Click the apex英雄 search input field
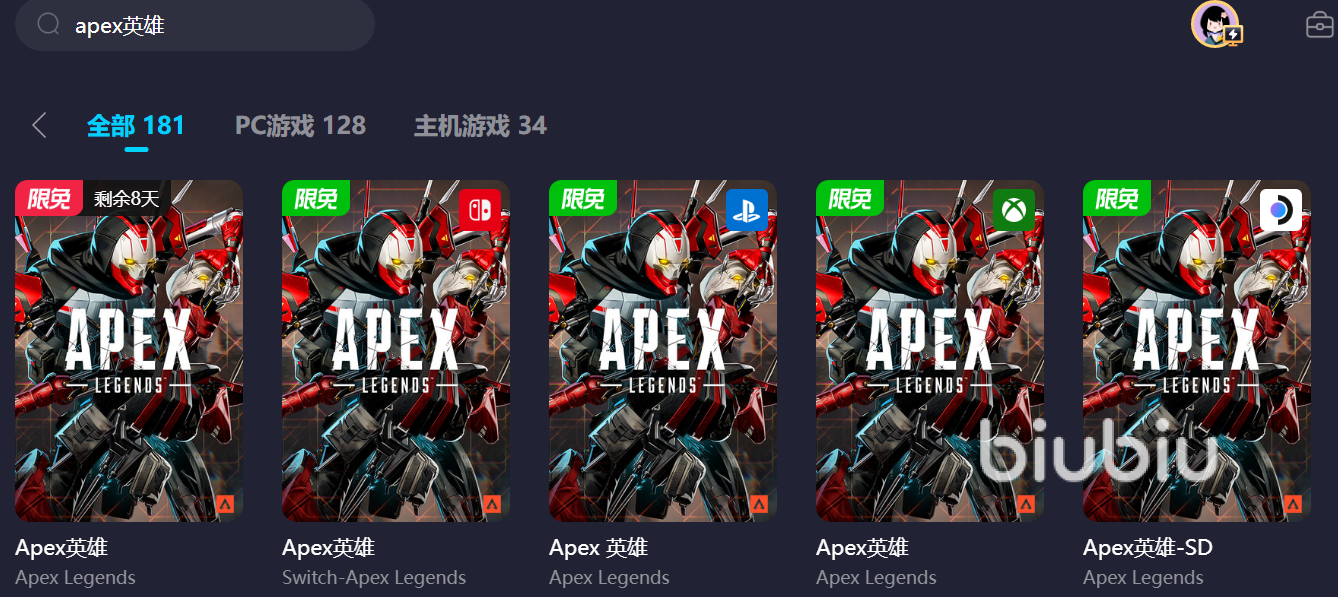The height and width of the screenshot is (597, 1338). coord(195,25)
